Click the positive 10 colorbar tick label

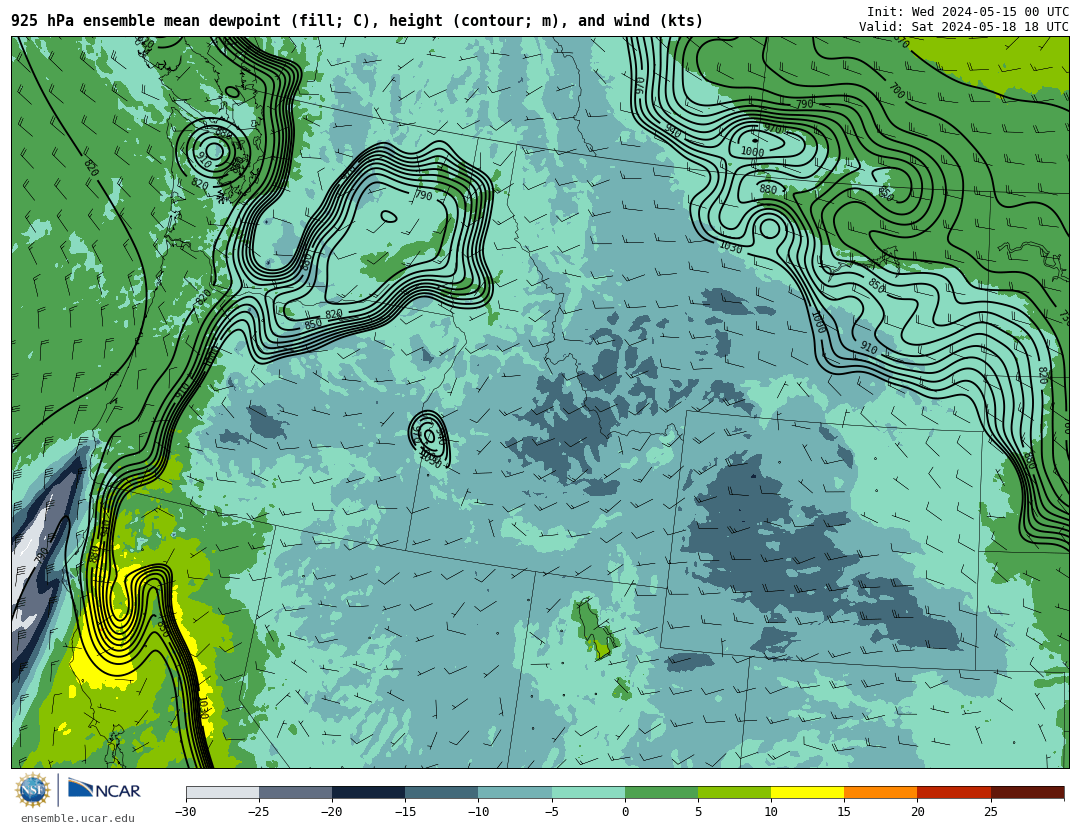[771, 812]
